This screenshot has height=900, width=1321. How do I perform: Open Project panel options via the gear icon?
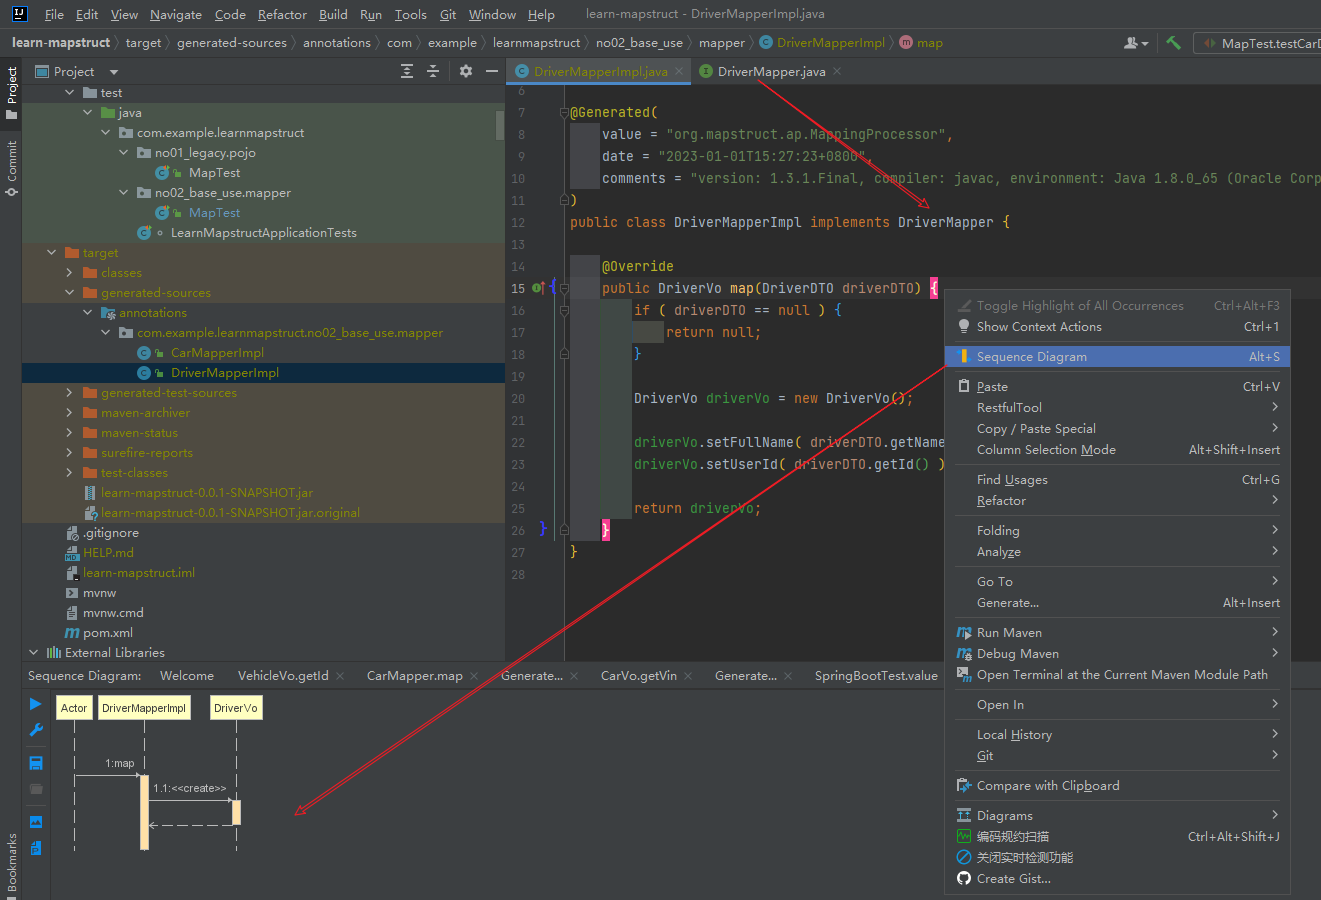465,71
